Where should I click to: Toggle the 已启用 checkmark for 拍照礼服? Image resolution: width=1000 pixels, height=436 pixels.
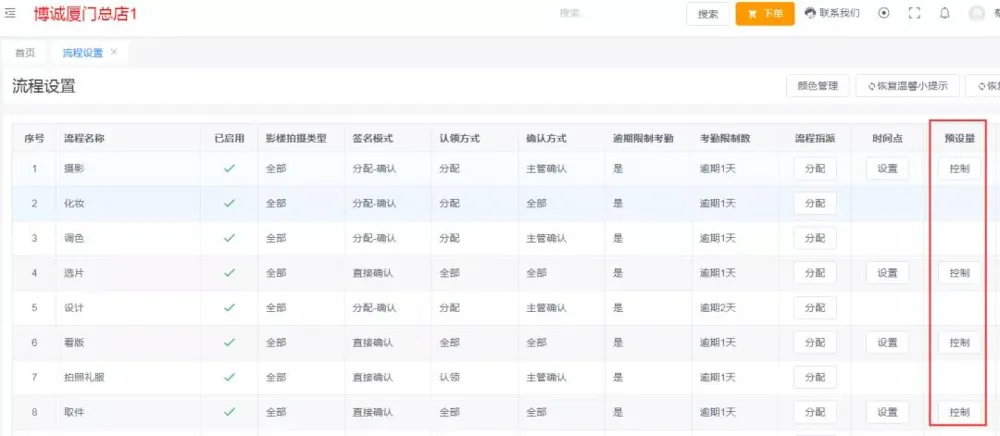point(229,377)
